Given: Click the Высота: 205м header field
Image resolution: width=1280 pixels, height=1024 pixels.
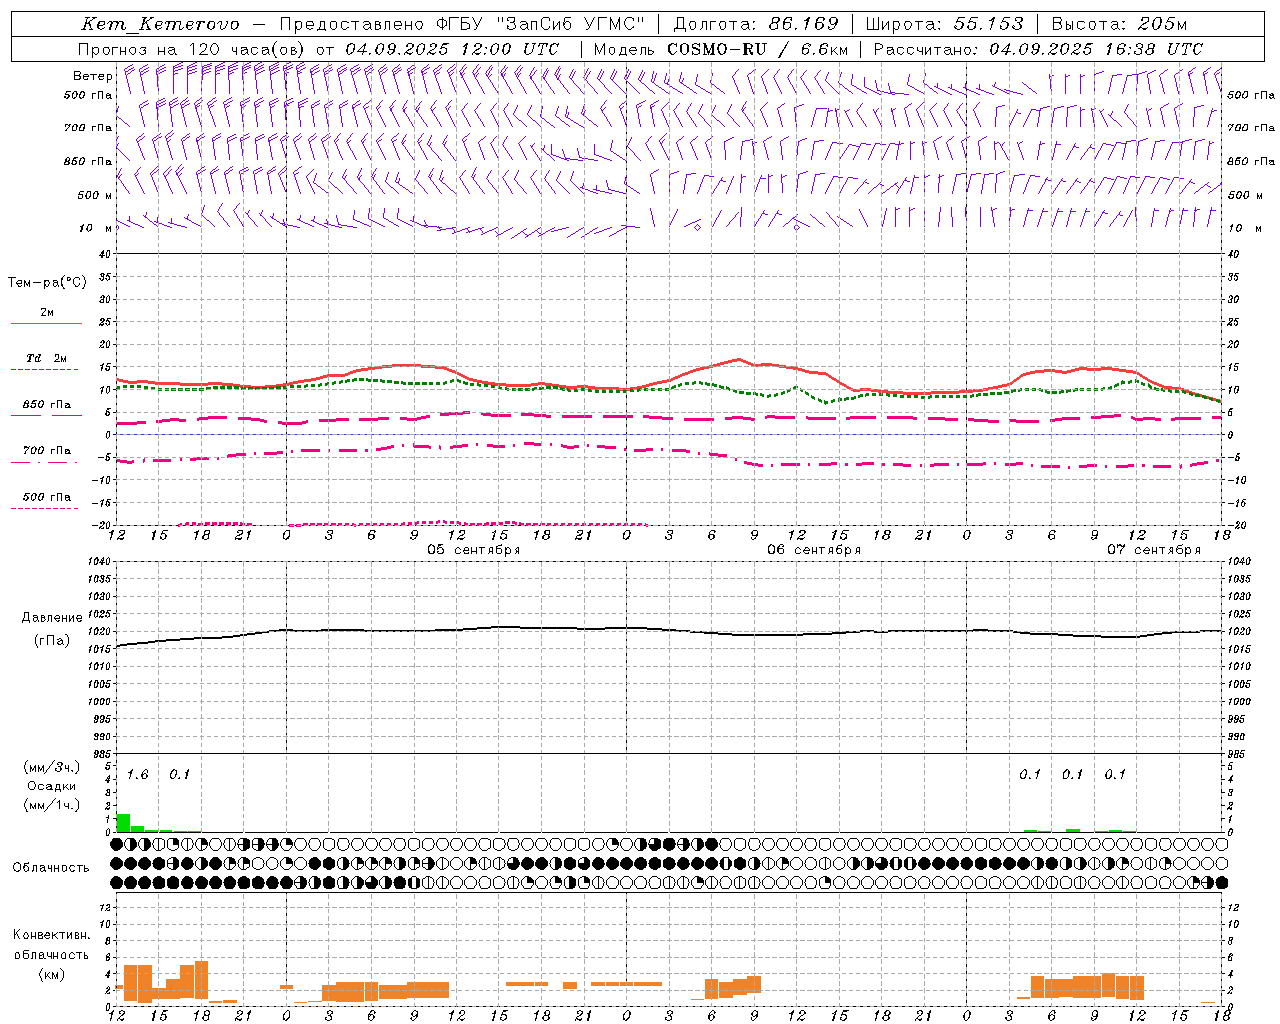Looking at the screenshot, I should tap(1119, 24).
